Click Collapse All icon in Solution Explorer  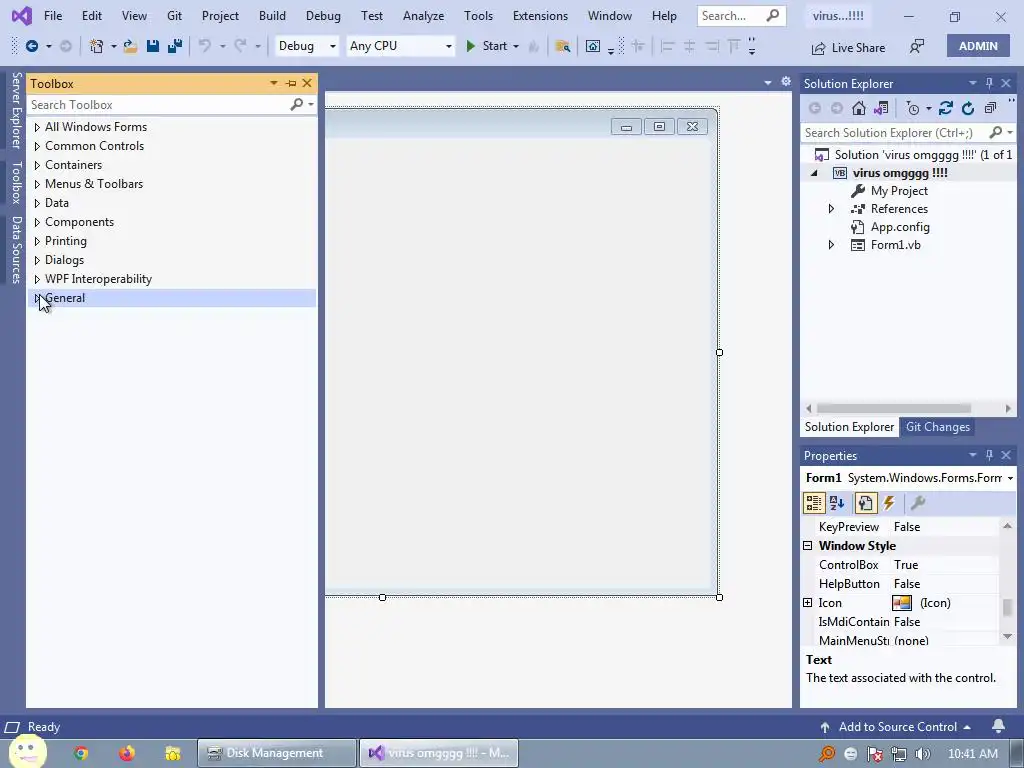click(x=991, y=108)
